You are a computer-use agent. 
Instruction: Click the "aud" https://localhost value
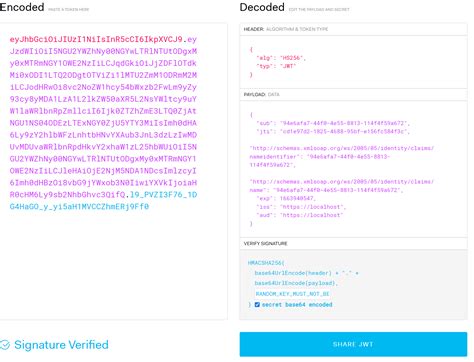(x=311, y=215)
